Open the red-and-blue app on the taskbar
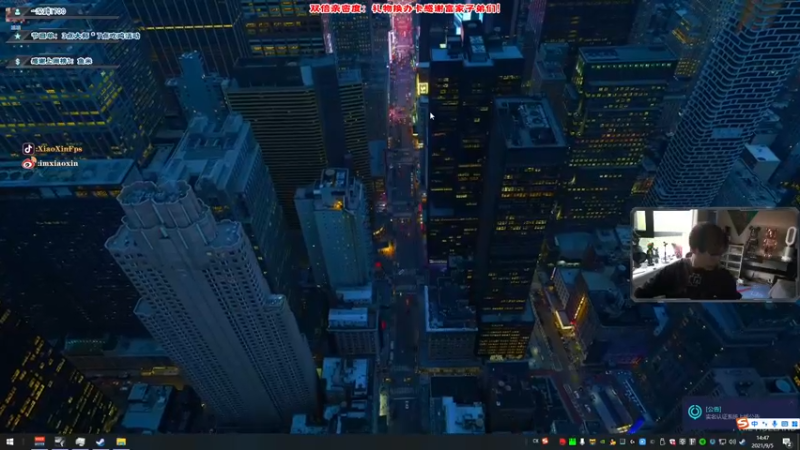This screenshot has width=800, height=450. click(39, 441)
